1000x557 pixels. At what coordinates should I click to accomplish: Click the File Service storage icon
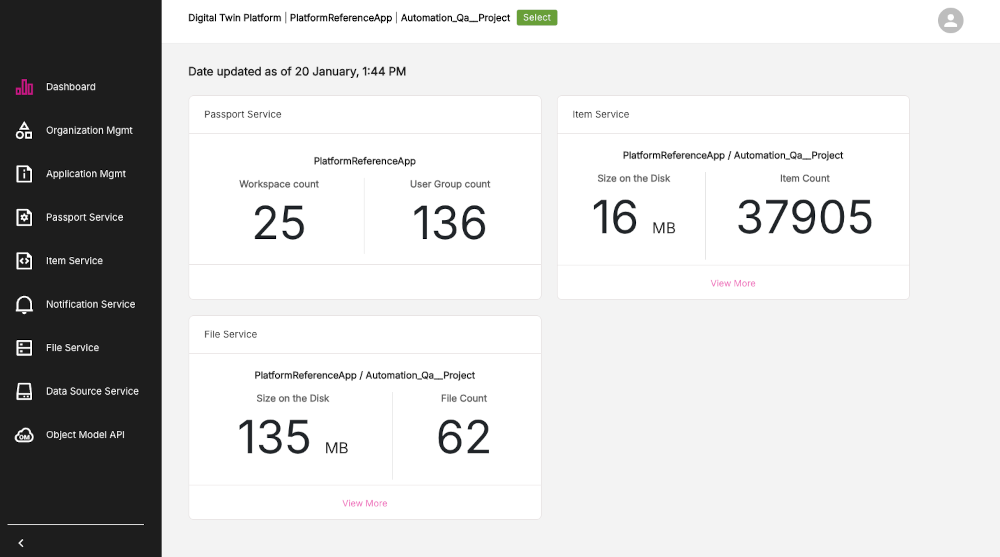[25, 348]
